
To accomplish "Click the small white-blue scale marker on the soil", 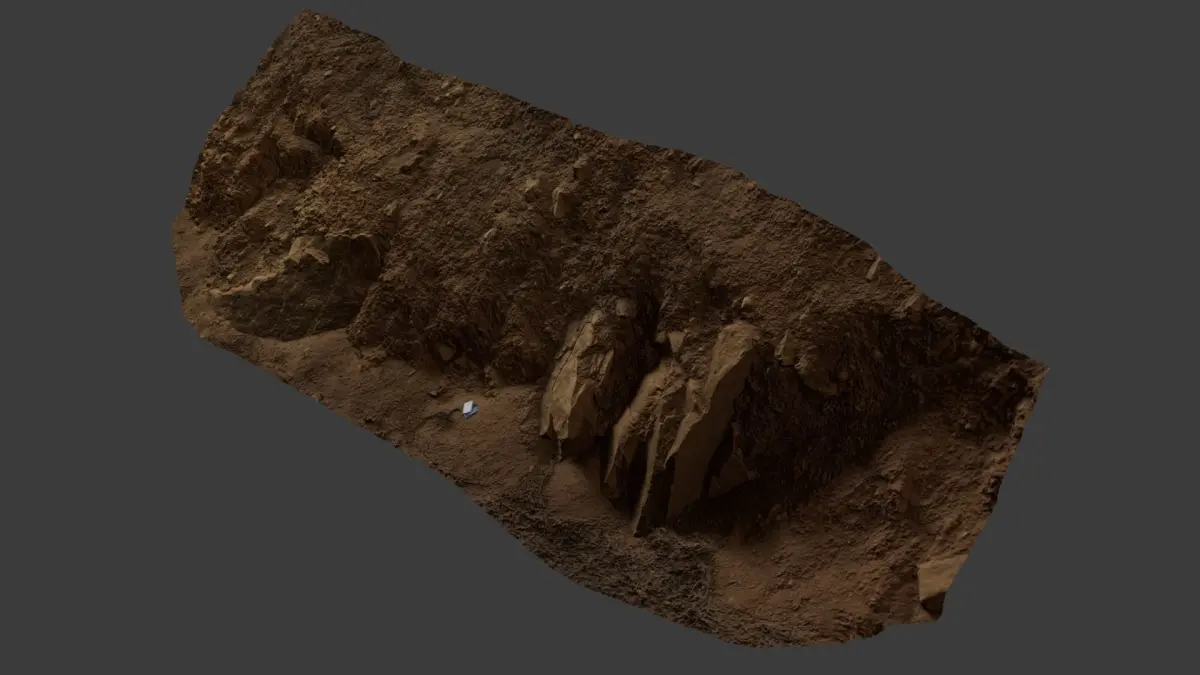I will coord(470,409).
